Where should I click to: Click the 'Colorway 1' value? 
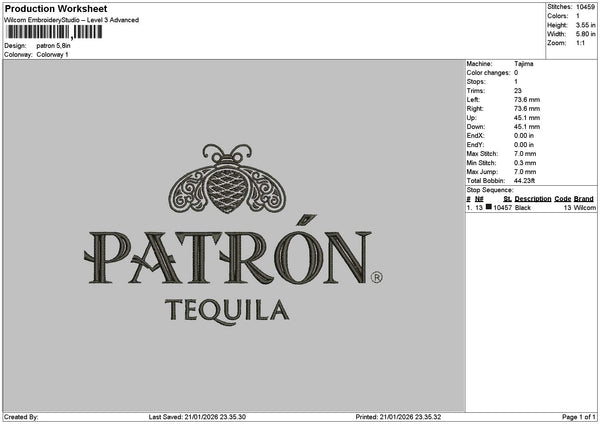(x=52, y=55)
